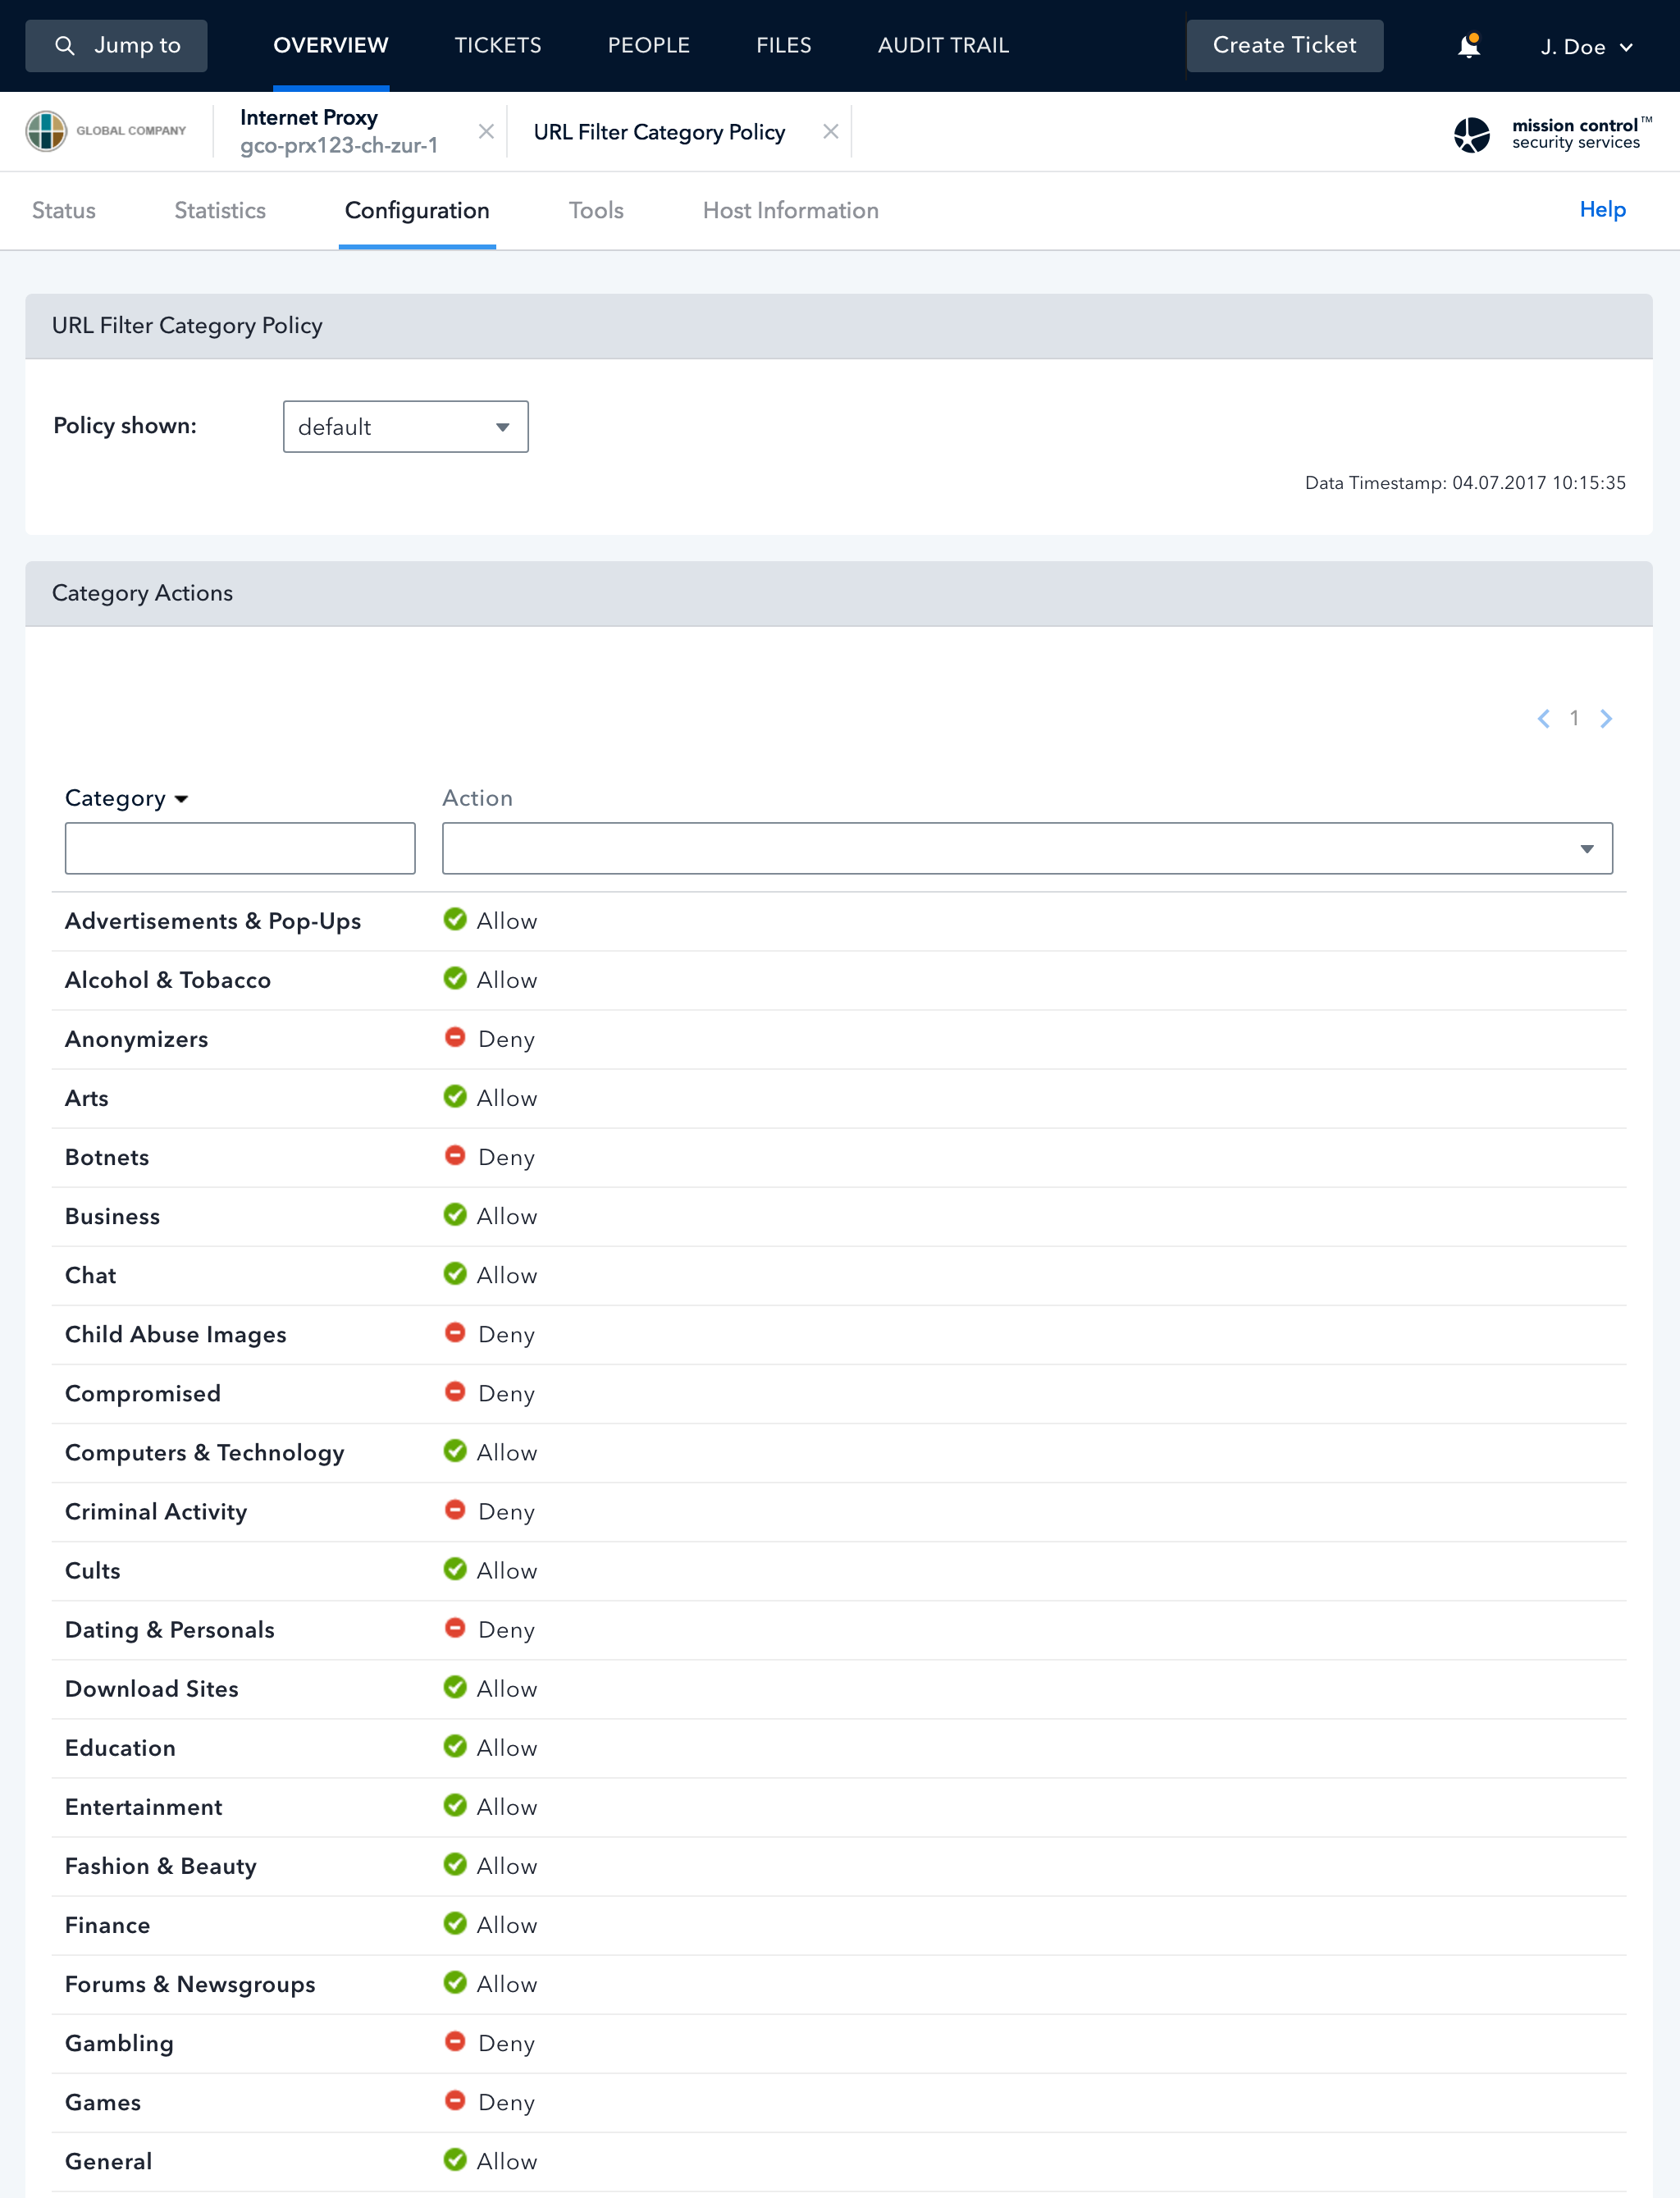Image resolution: width=1680 pixels, height=2198 pixels.
Task: Click the Jump to search button
Action: point(116,46)
